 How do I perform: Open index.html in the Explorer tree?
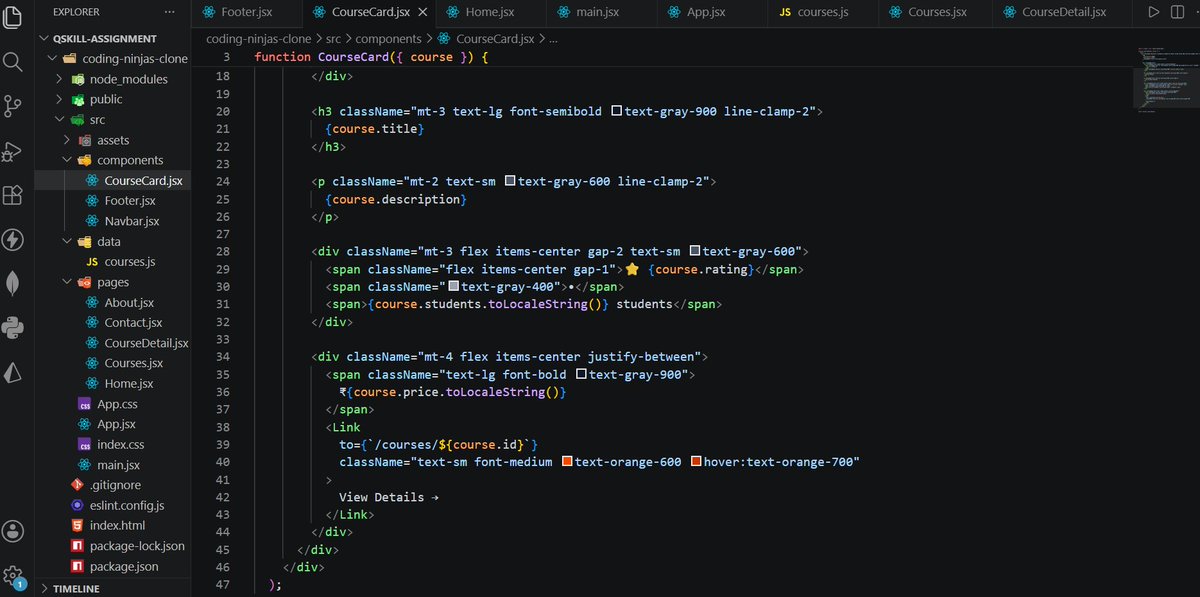117,525
